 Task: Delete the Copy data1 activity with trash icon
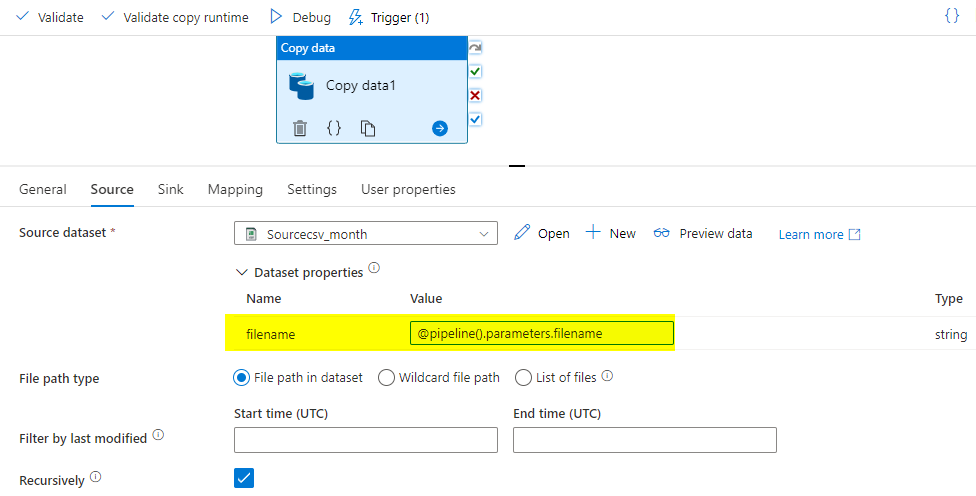point(300,128)
